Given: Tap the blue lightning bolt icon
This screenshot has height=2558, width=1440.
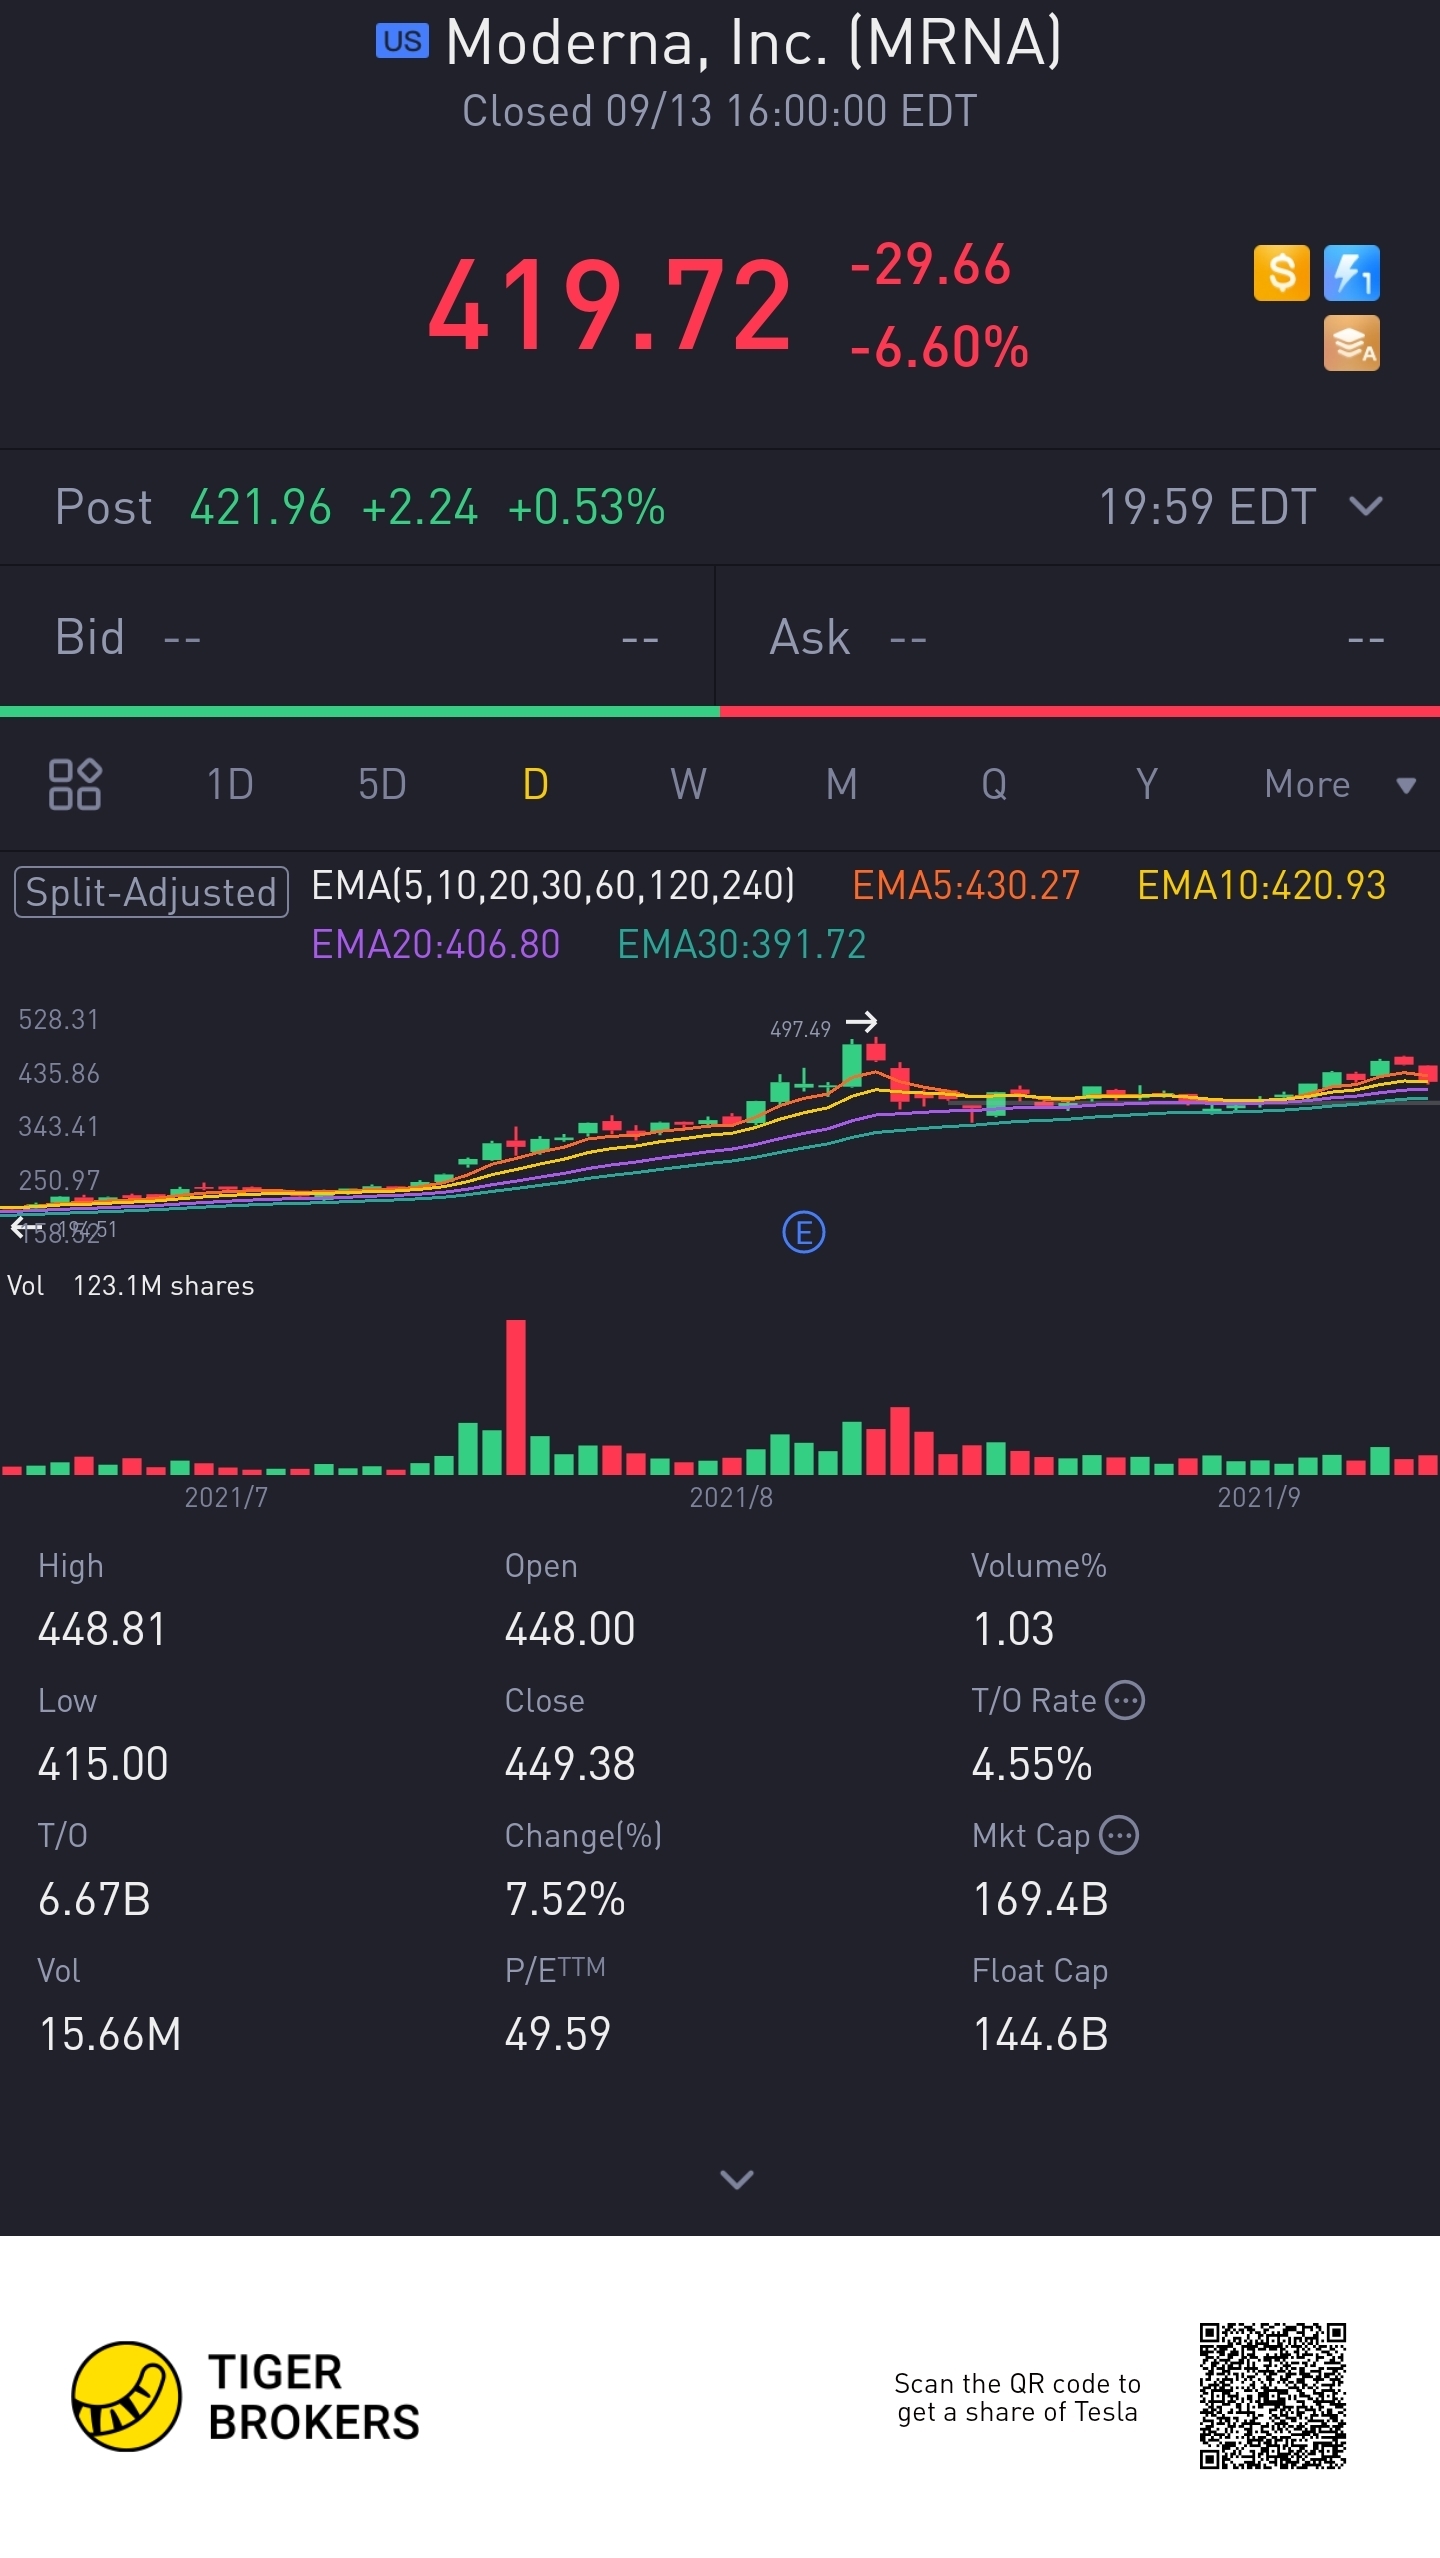Looking at the screenshot, I should pos(1352,273).
